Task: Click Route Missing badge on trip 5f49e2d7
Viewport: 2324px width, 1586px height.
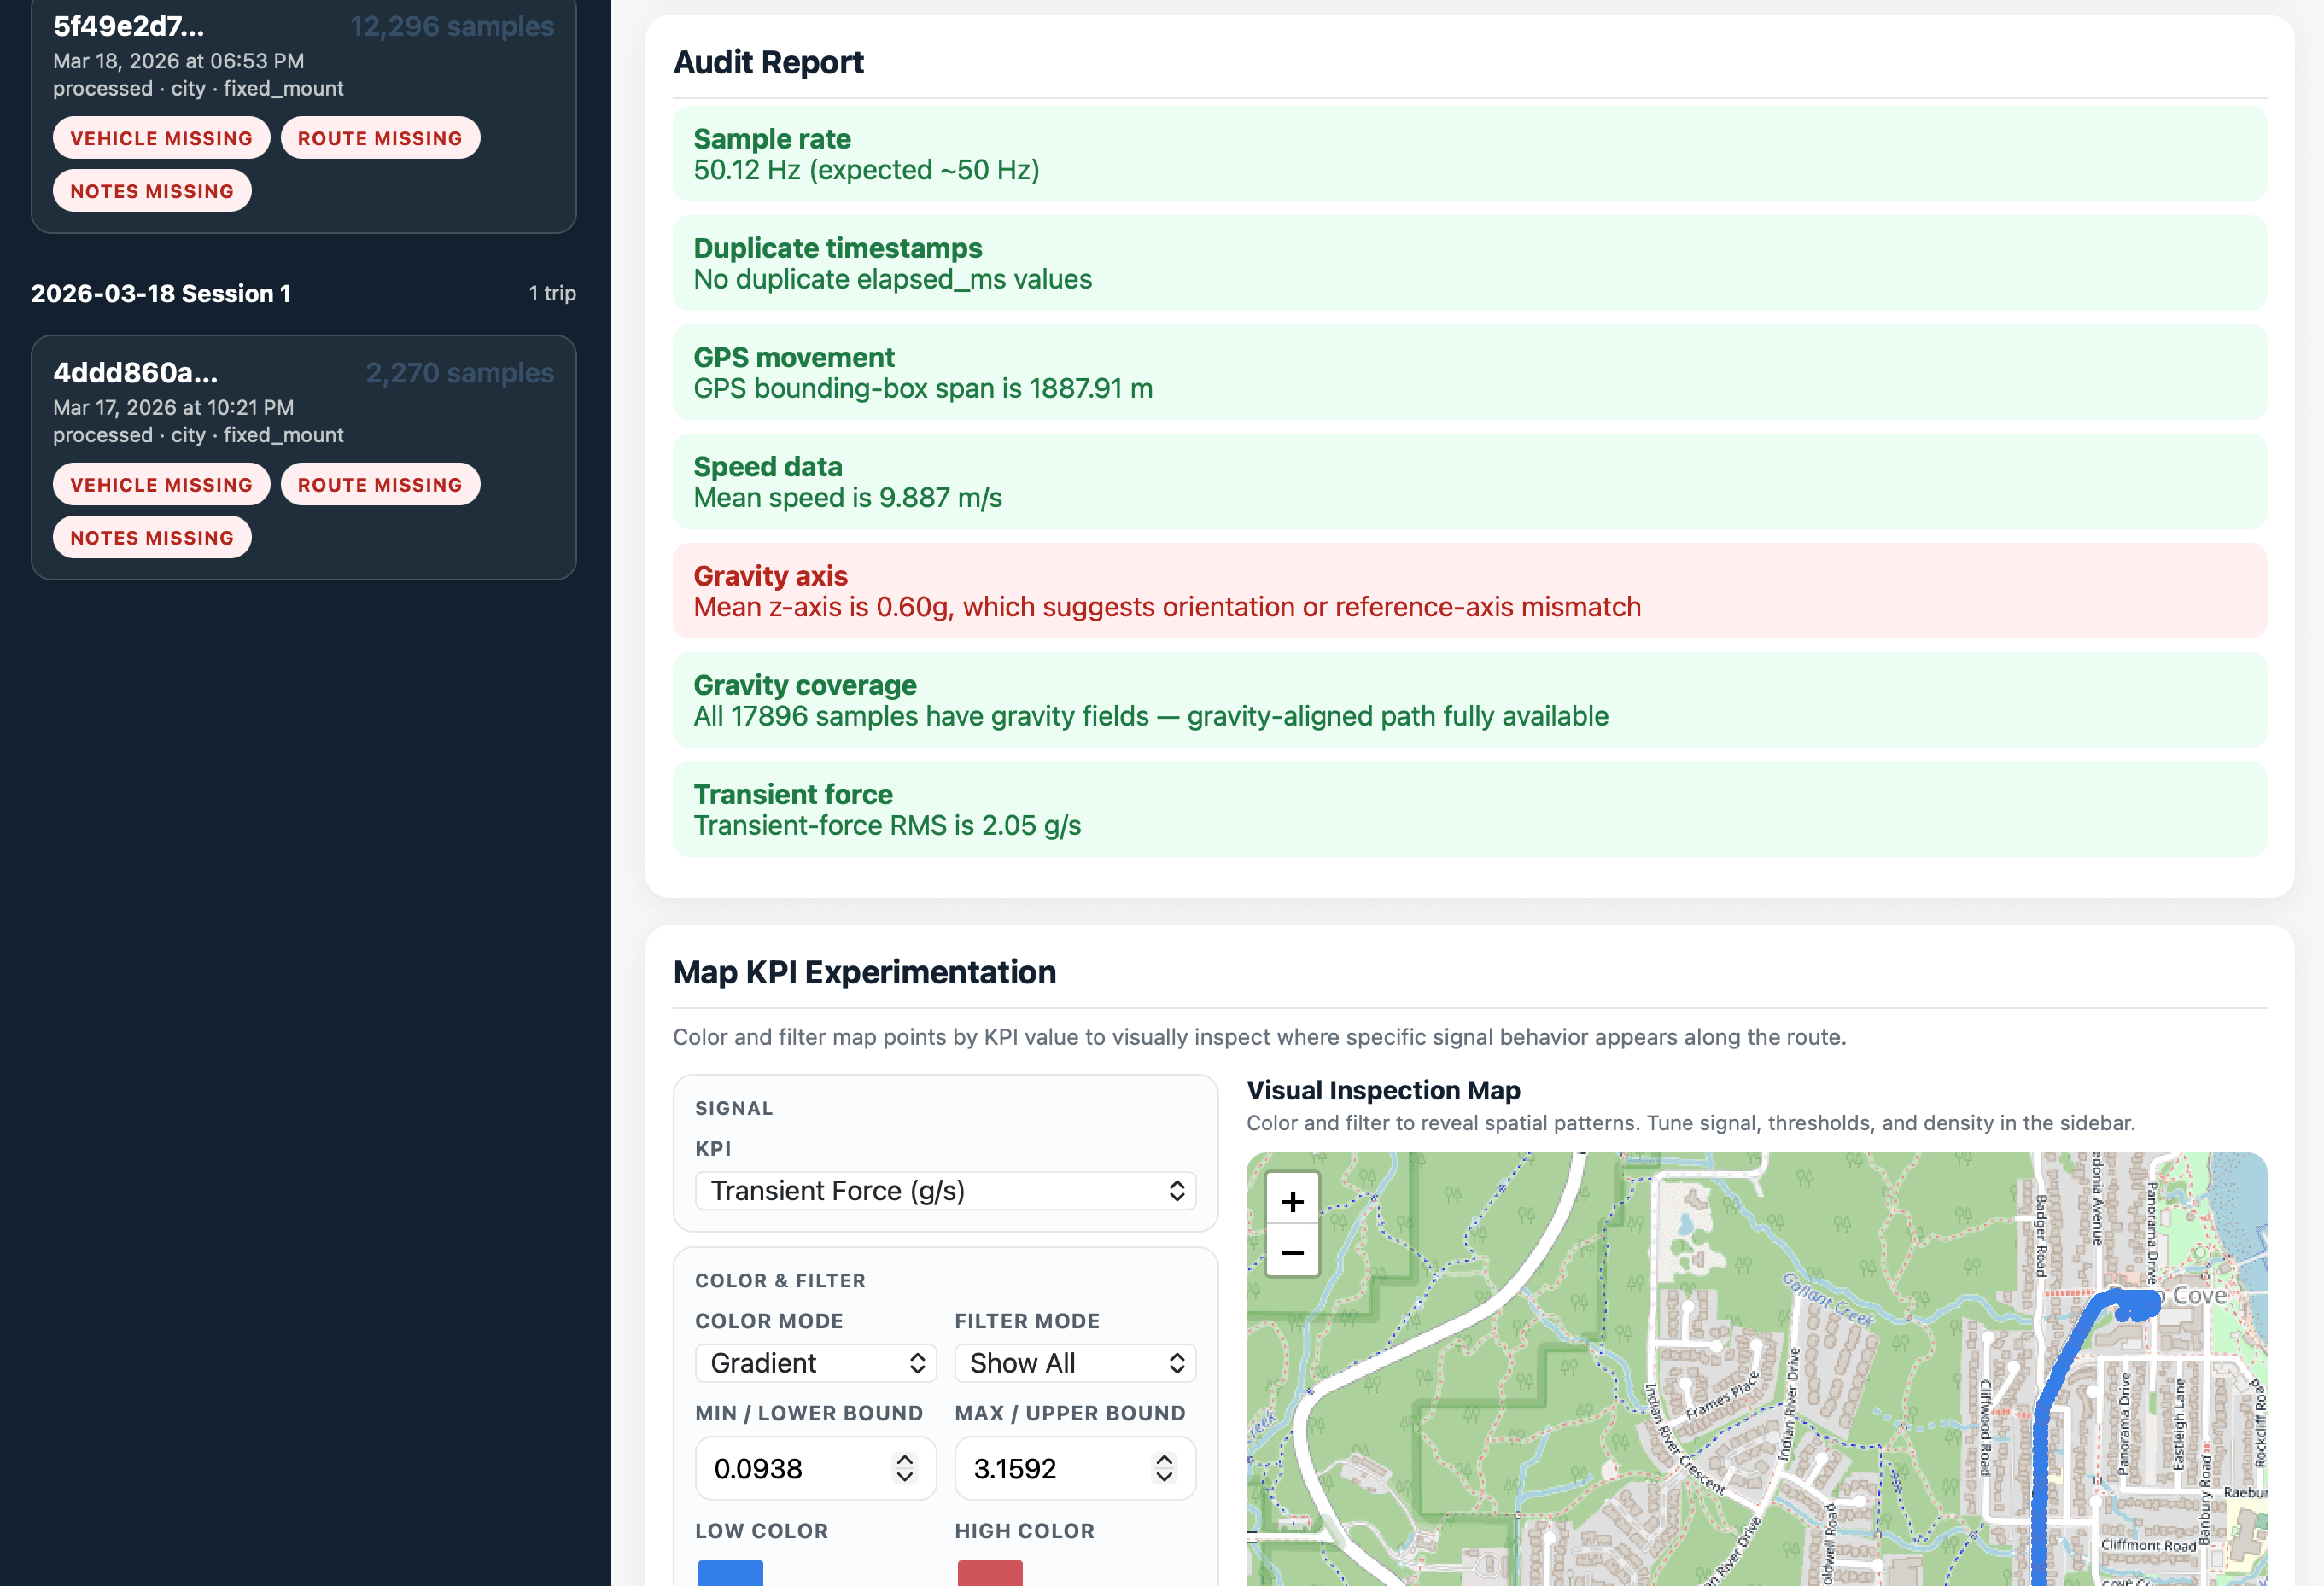Action: pyautogui.click(x=380, y=138)
